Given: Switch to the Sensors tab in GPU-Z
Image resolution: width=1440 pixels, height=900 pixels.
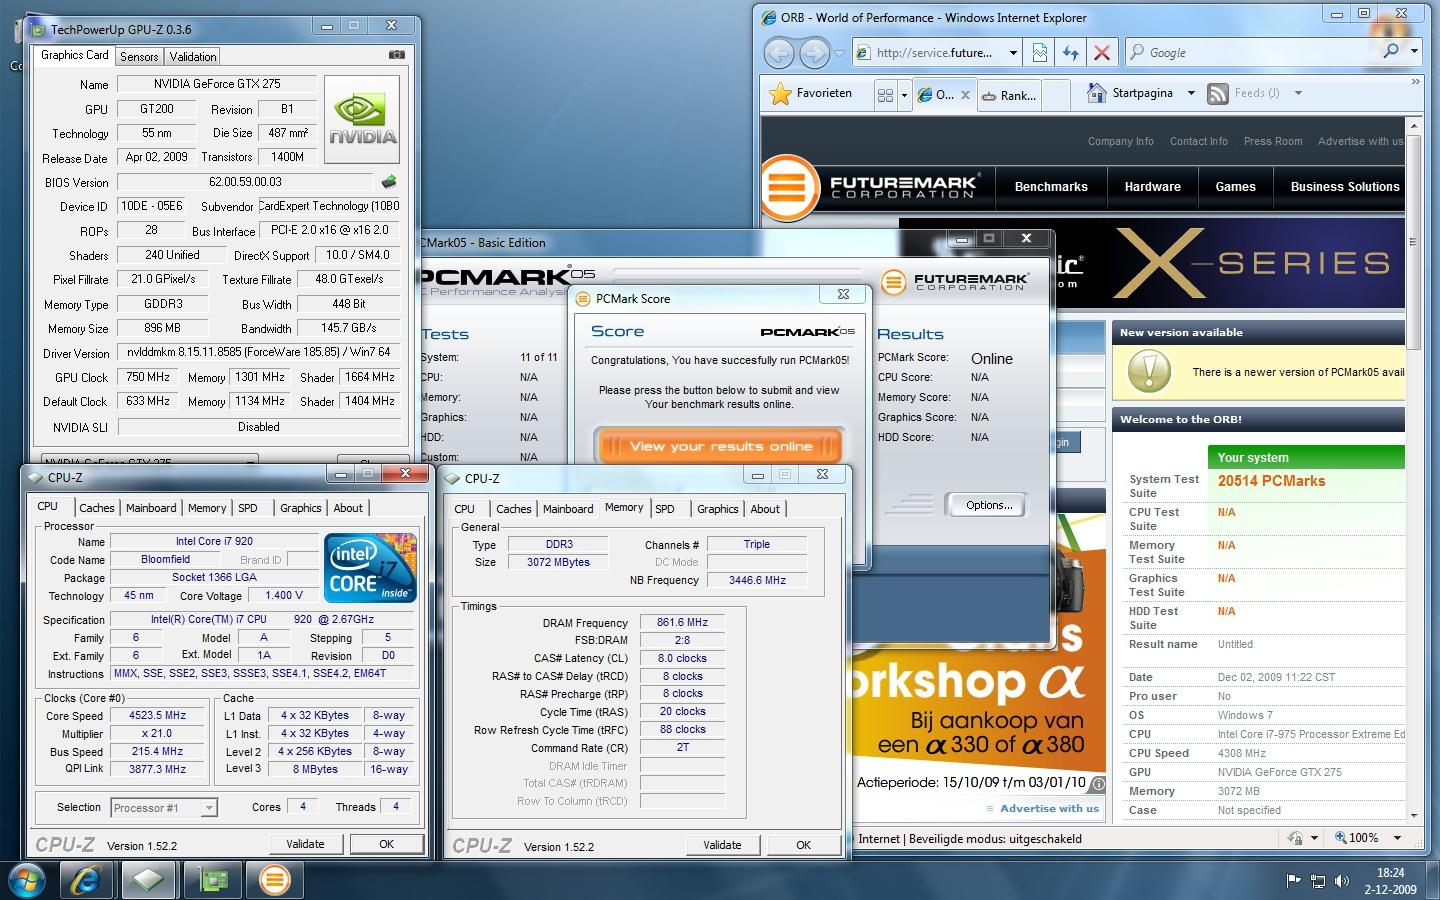Looking at the screenshot, I should pyautogui.click(x=139, y=57).
